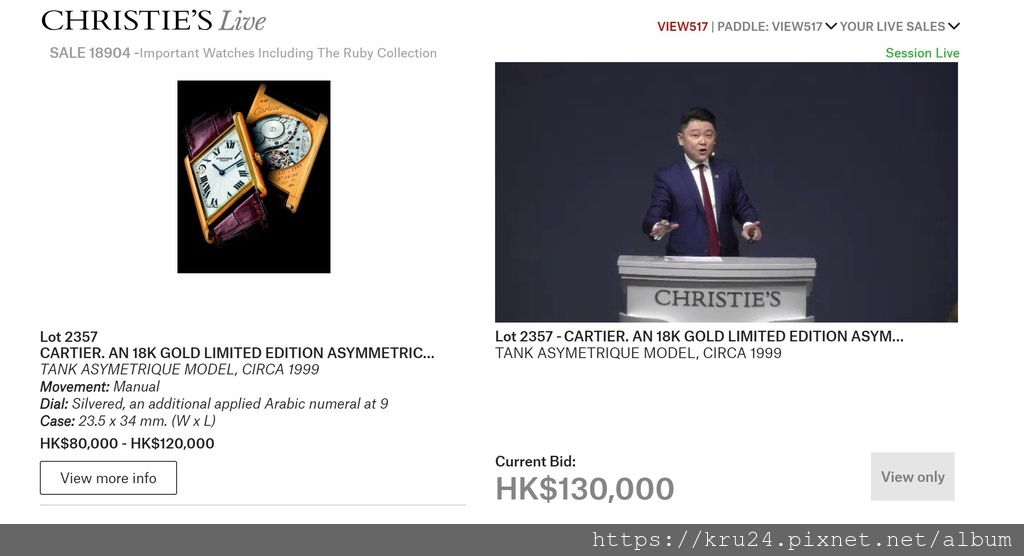Click the View more info button
1024x556 pixels.
tap(108, 478)
